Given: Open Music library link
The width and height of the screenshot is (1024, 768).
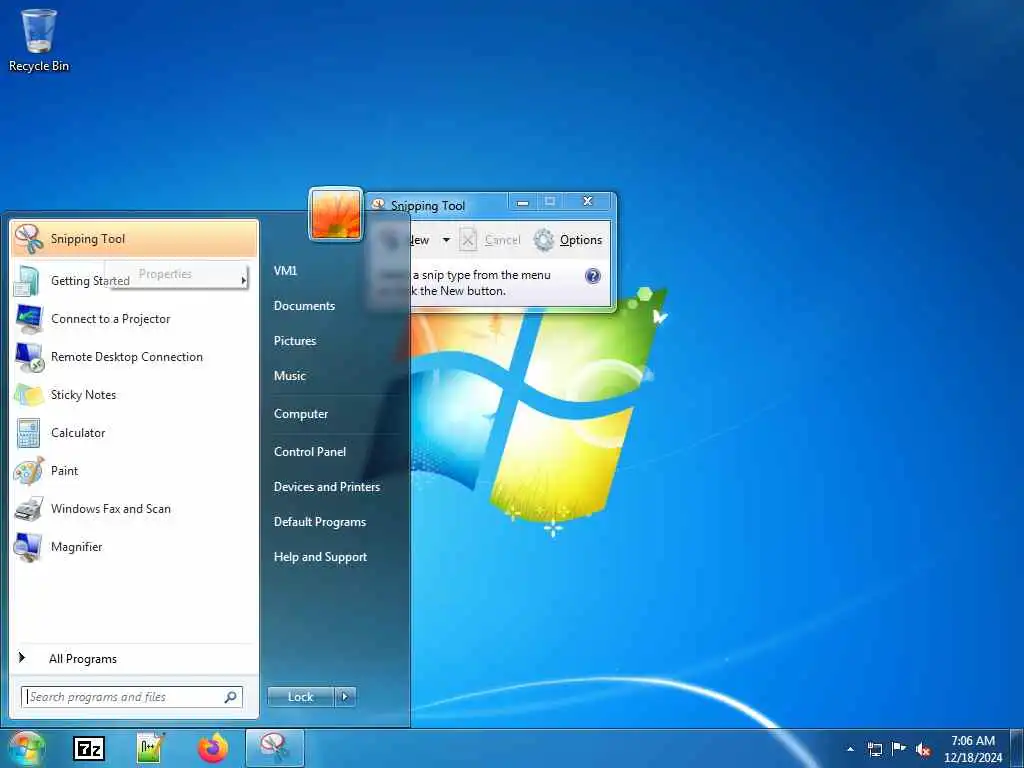Looking at the screenshot, I should pos(289,376).
